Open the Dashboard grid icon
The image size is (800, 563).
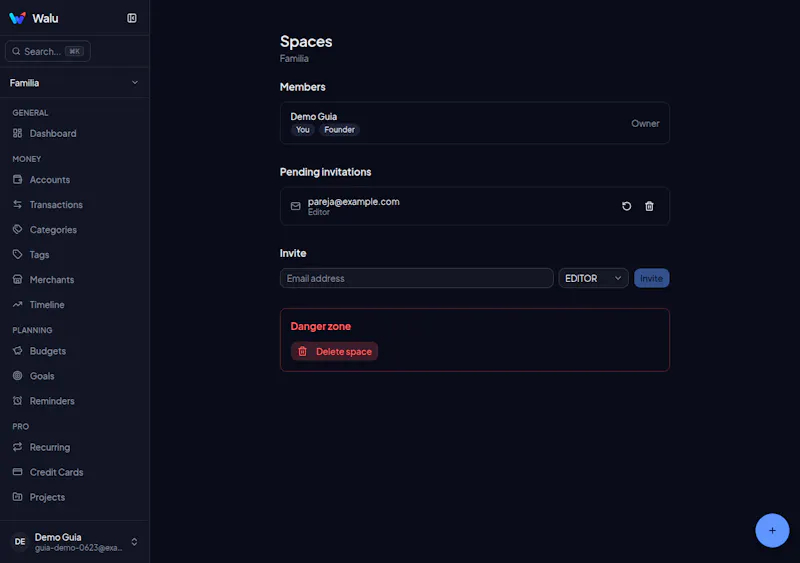point(17,133)
